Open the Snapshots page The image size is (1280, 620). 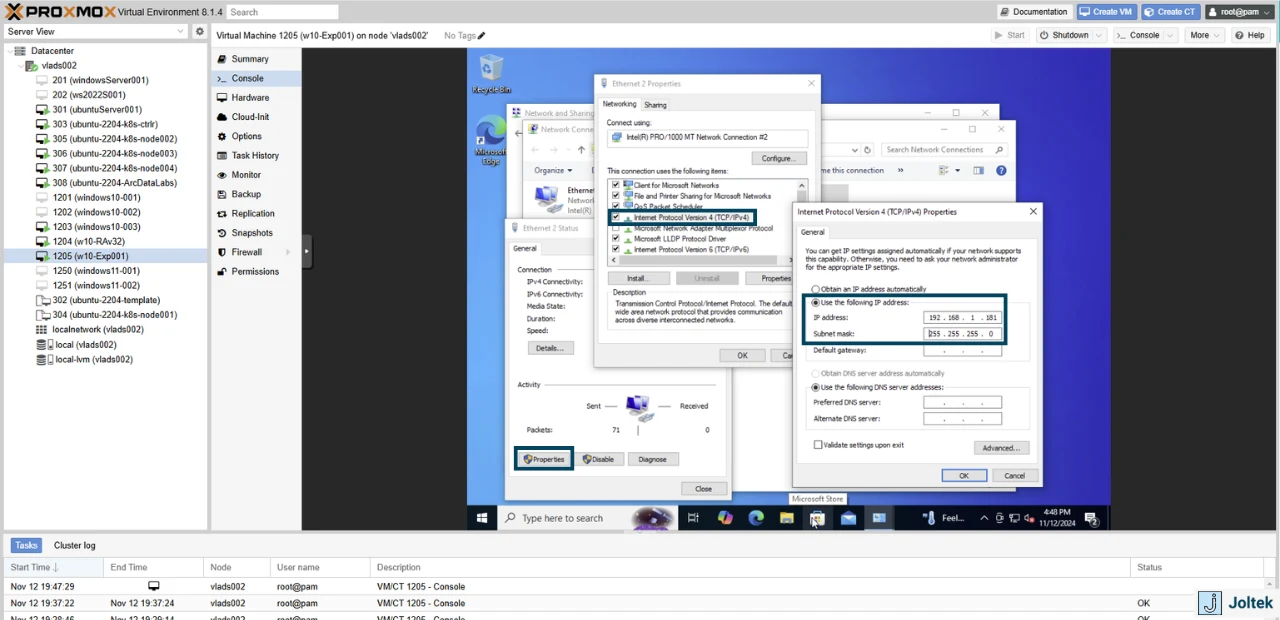pyautogui.click(x=252, y=233)
